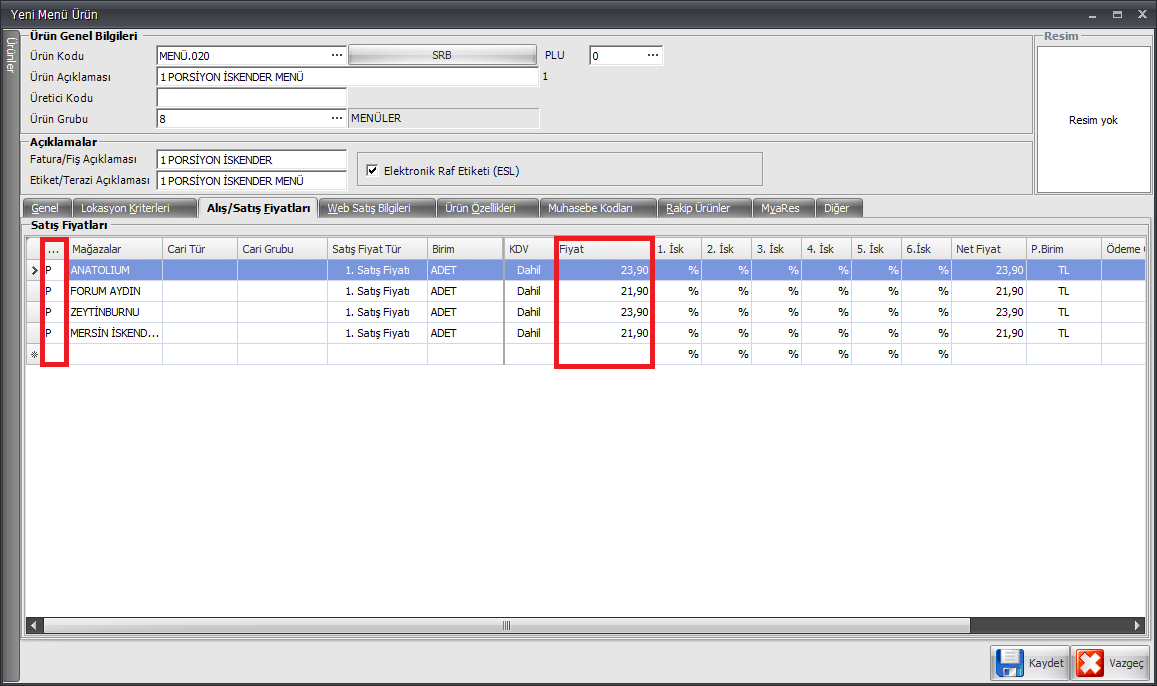This screenshot has height=686, width=1157.
Task: Switch to the Genel tab
Action: pos(45,208)
